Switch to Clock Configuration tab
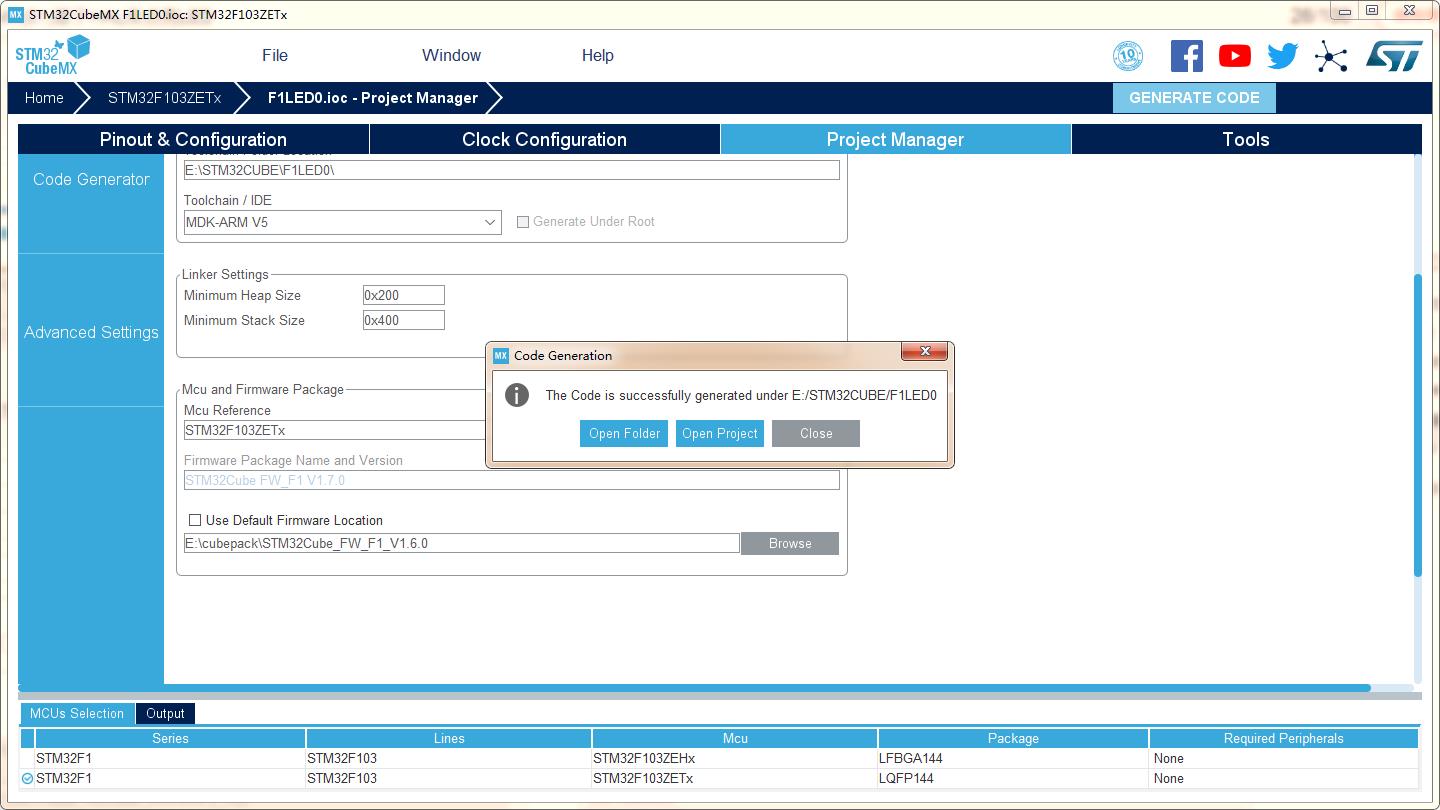The height and width of the screenshot is (810, 1440). coord(544,139)
